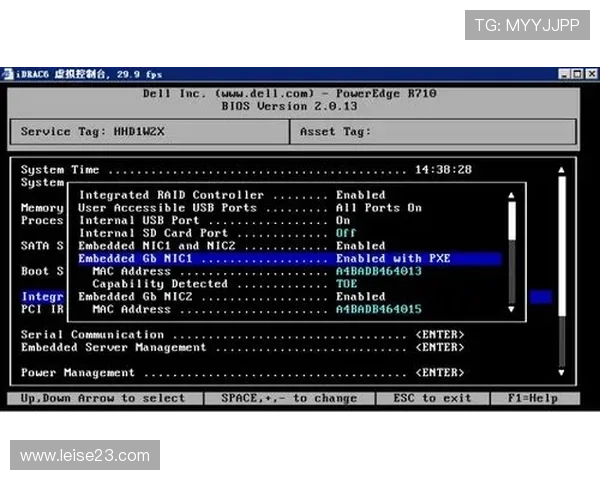Select the System Time entry

coord(246,170)
